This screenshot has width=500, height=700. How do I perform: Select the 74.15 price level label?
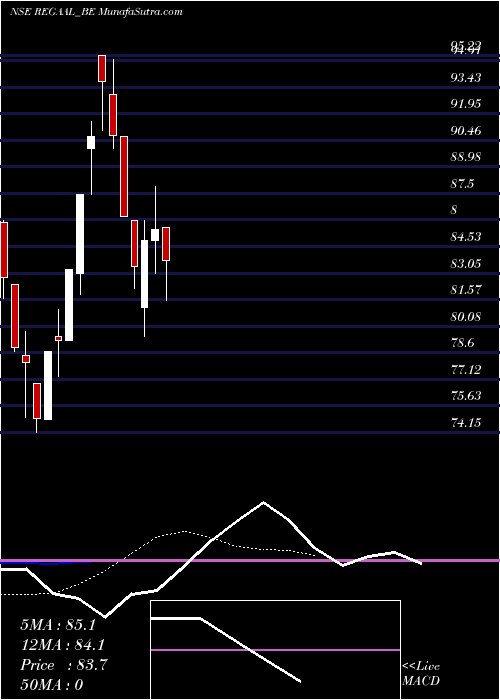point(466,422)
